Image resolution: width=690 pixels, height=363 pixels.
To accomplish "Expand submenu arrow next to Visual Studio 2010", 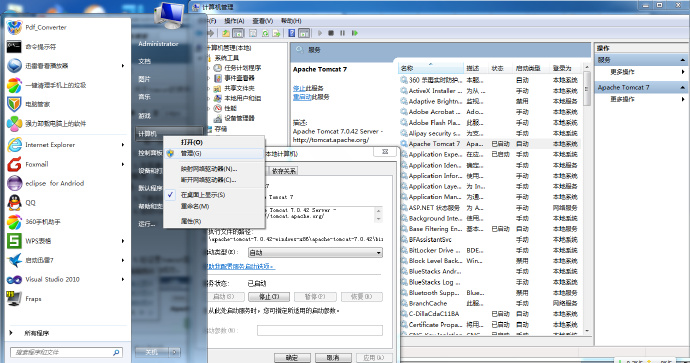I will click(x=123, y=279).
